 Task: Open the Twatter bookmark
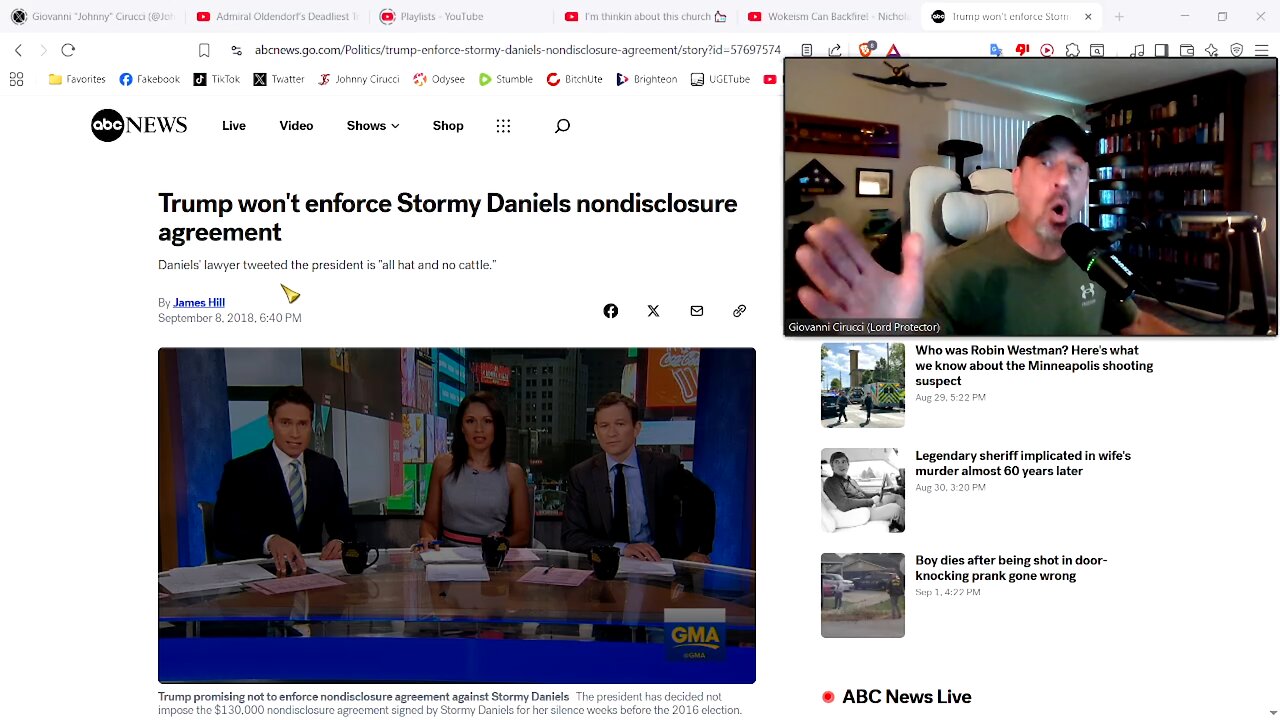pos(279,79)
